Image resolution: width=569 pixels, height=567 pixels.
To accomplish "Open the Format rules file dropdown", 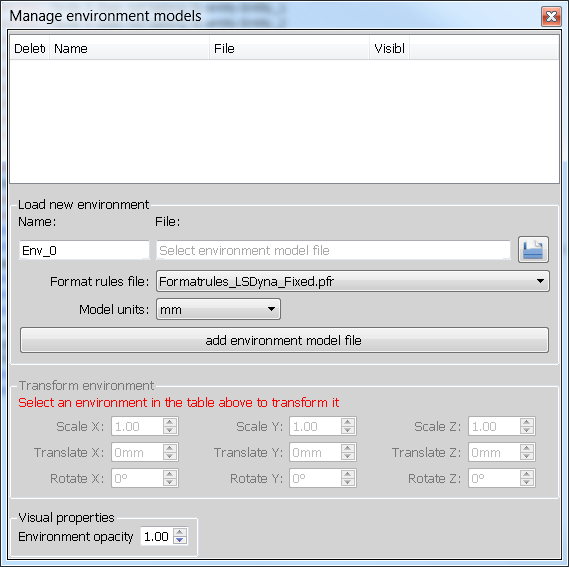I will (353, 281).
